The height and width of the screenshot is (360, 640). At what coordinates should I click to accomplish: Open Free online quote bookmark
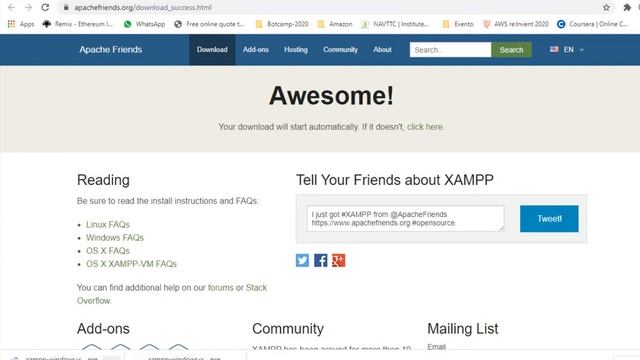(209, 24)
